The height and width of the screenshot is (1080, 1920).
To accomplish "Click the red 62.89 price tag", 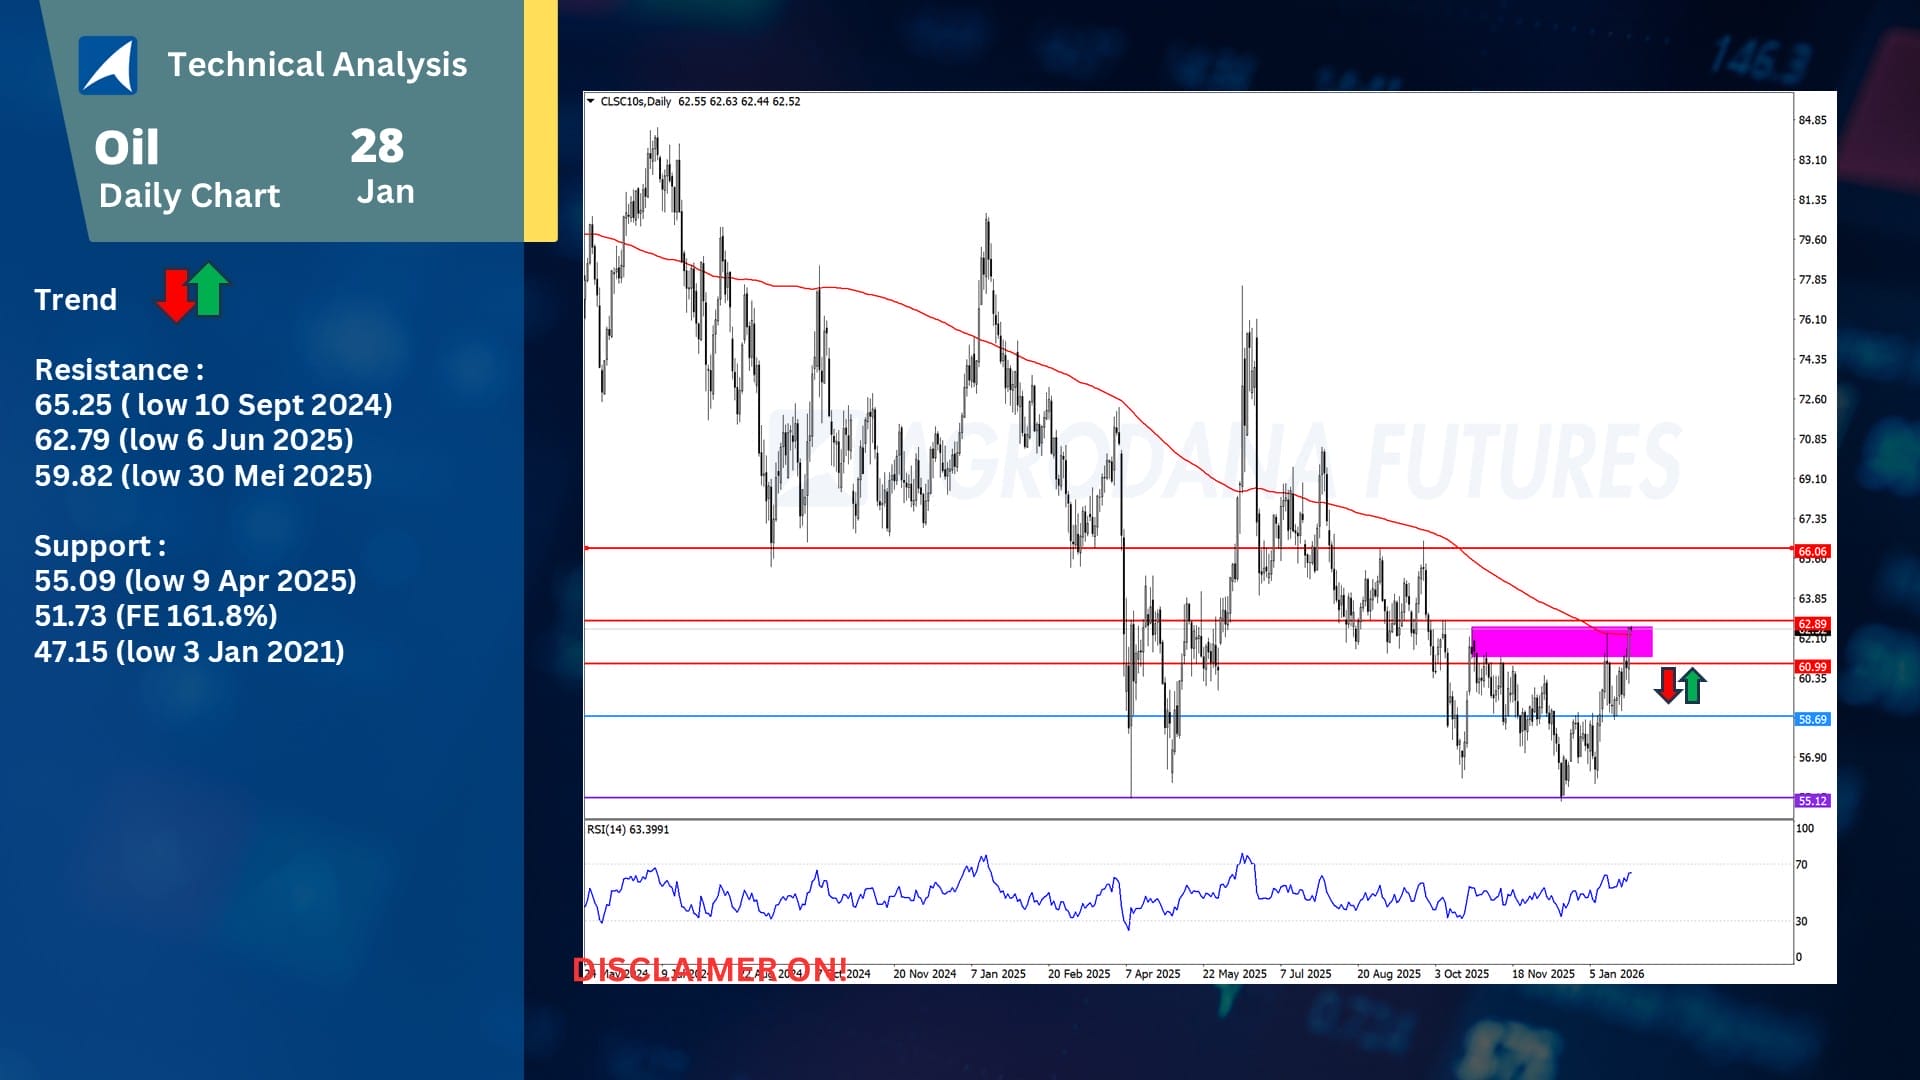I will (1811, 624).
